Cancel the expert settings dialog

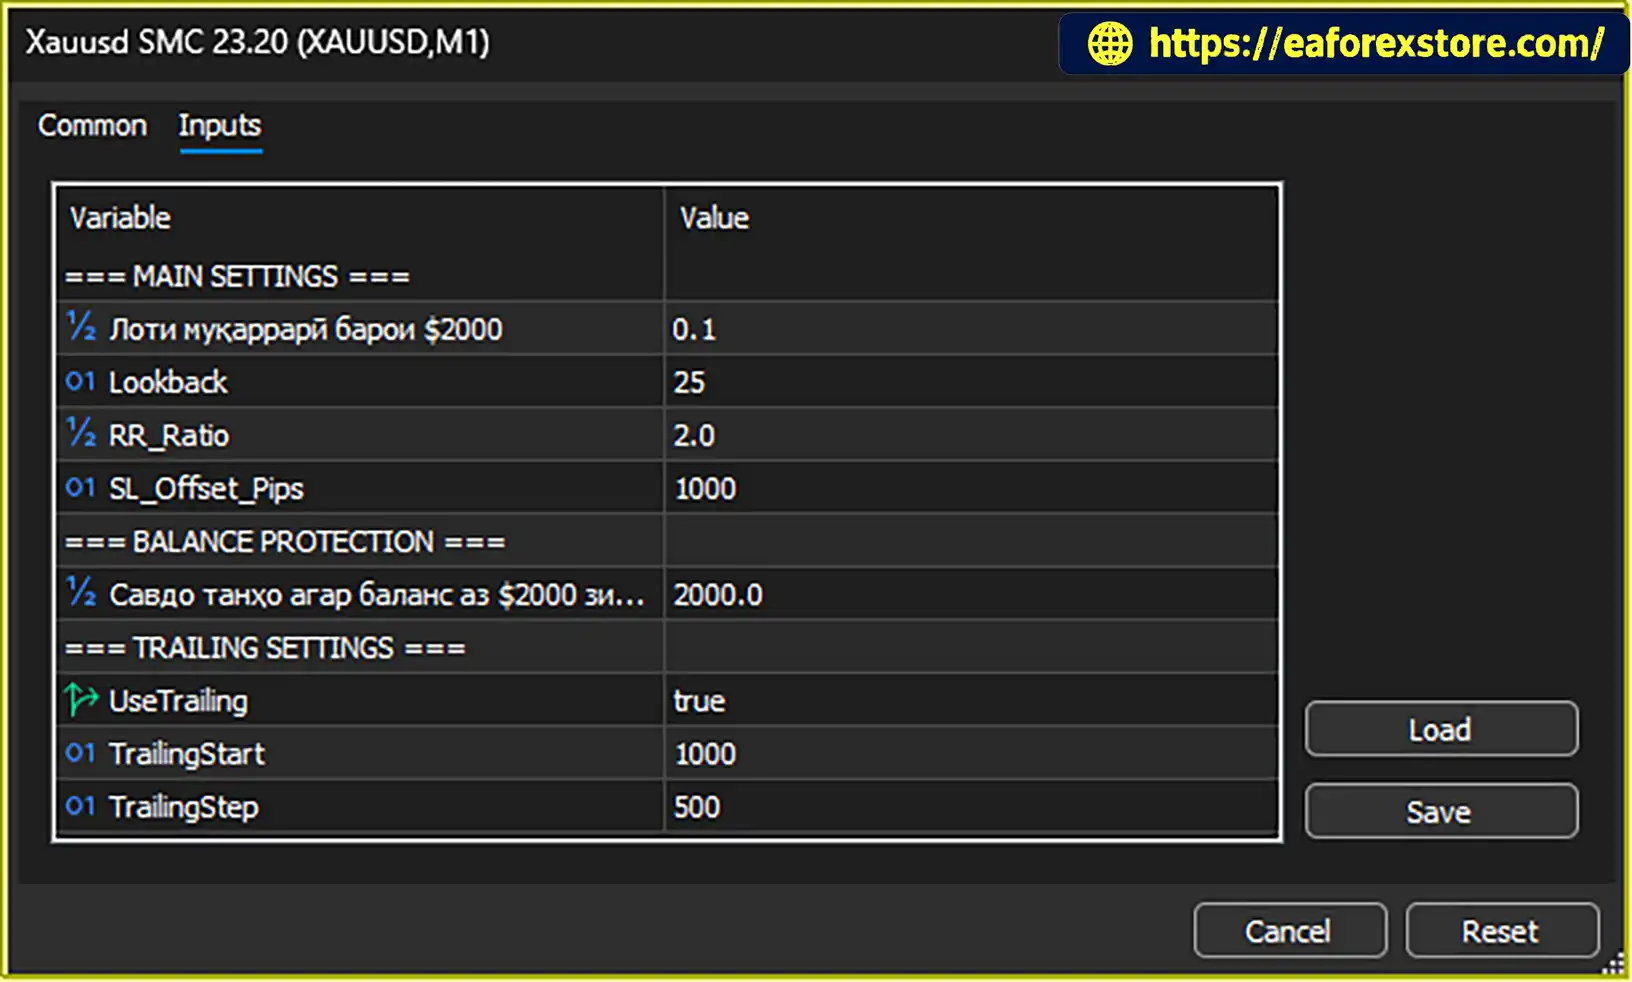click(1289, 931)
